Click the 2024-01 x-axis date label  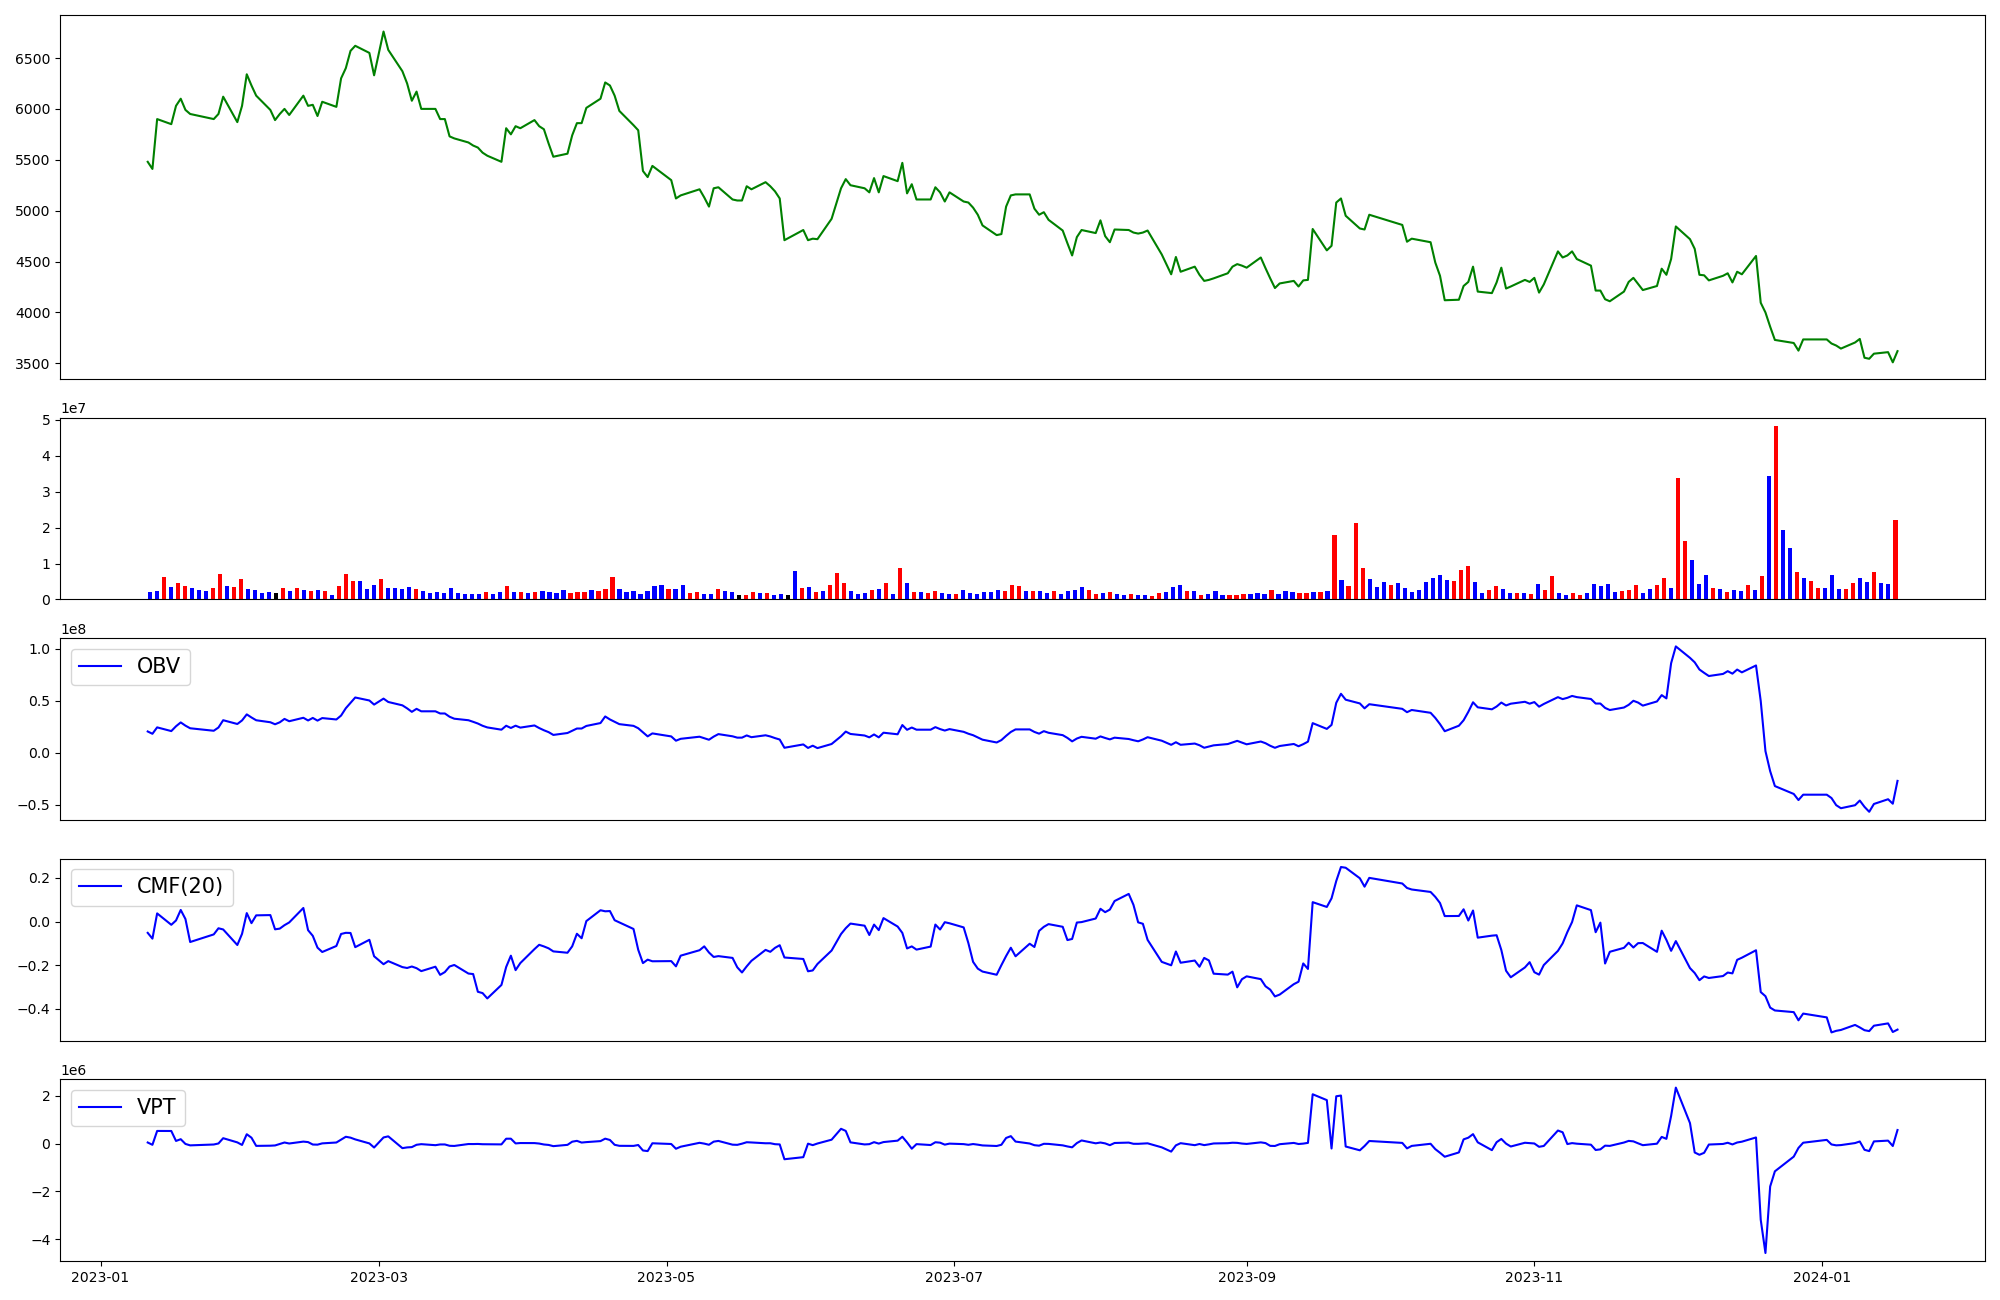(1822, 1277)
